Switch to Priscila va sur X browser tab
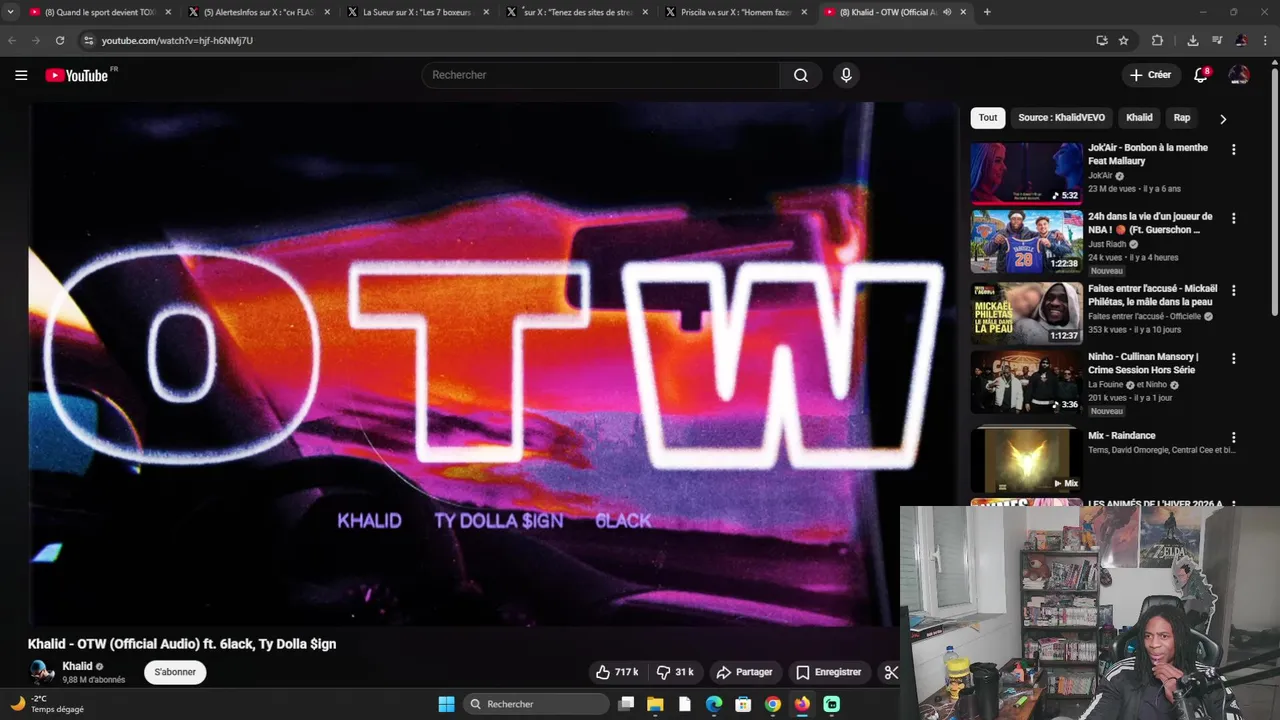1280x720 pixels. pyautogui.click(x=736, y=12)
